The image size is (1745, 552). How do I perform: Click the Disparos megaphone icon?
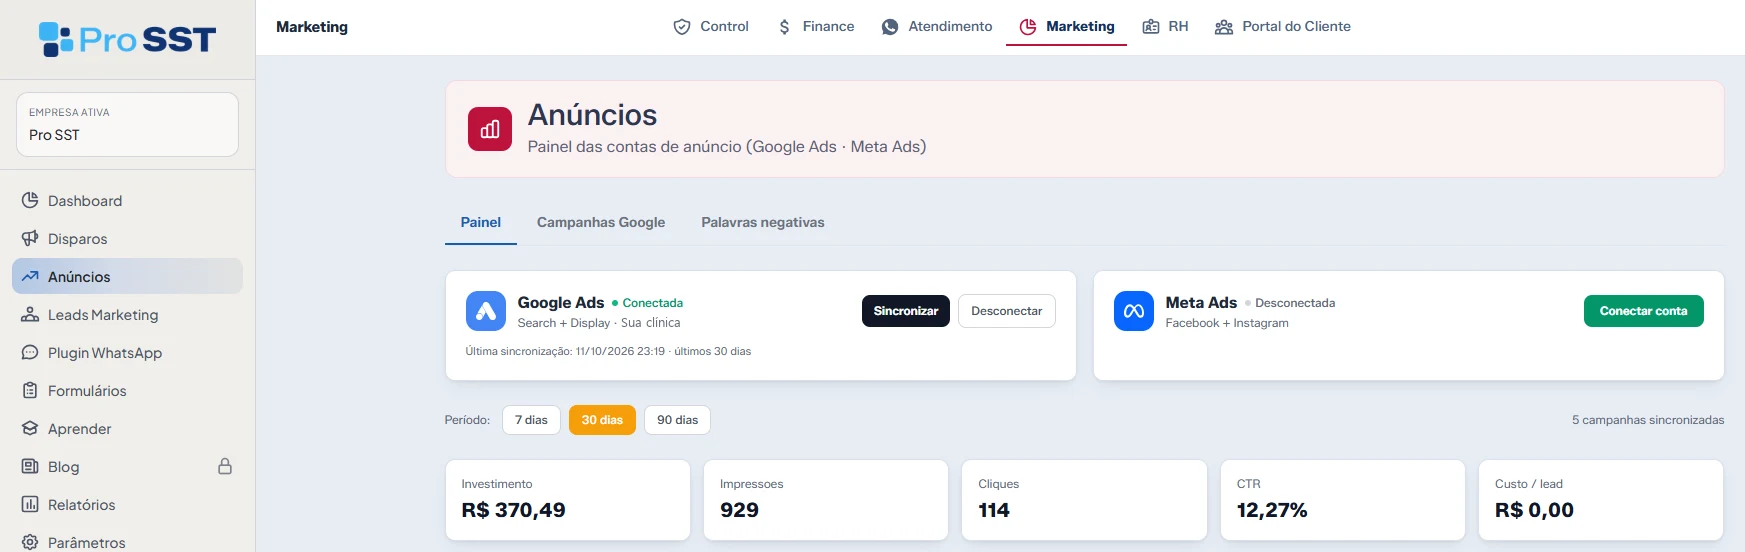[x=30, y=238]
